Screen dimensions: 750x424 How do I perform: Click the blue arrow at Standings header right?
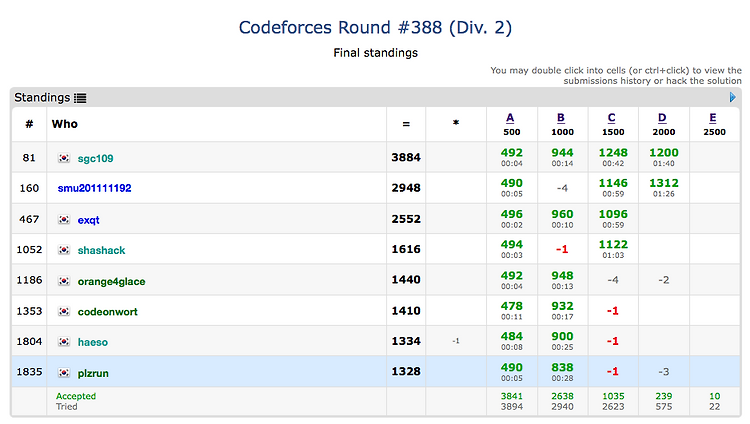732,98
